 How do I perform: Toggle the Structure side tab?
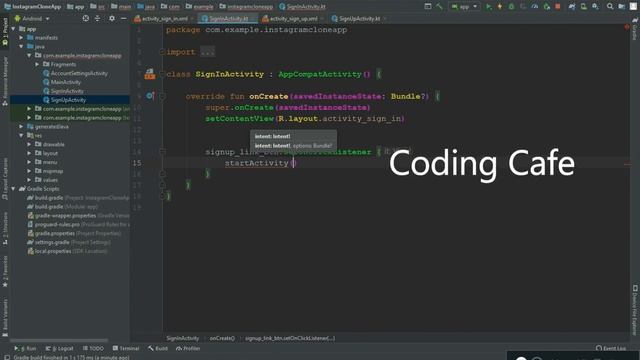(x=5, y=229)
